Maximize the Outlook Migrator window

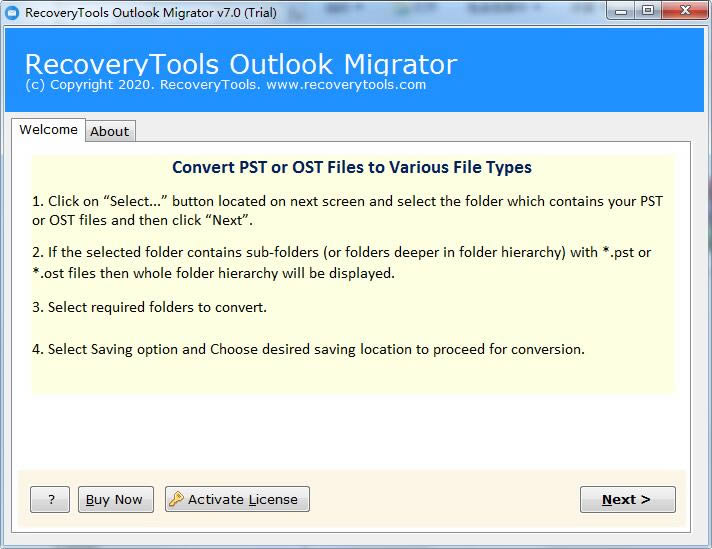(x=648, y=11)
